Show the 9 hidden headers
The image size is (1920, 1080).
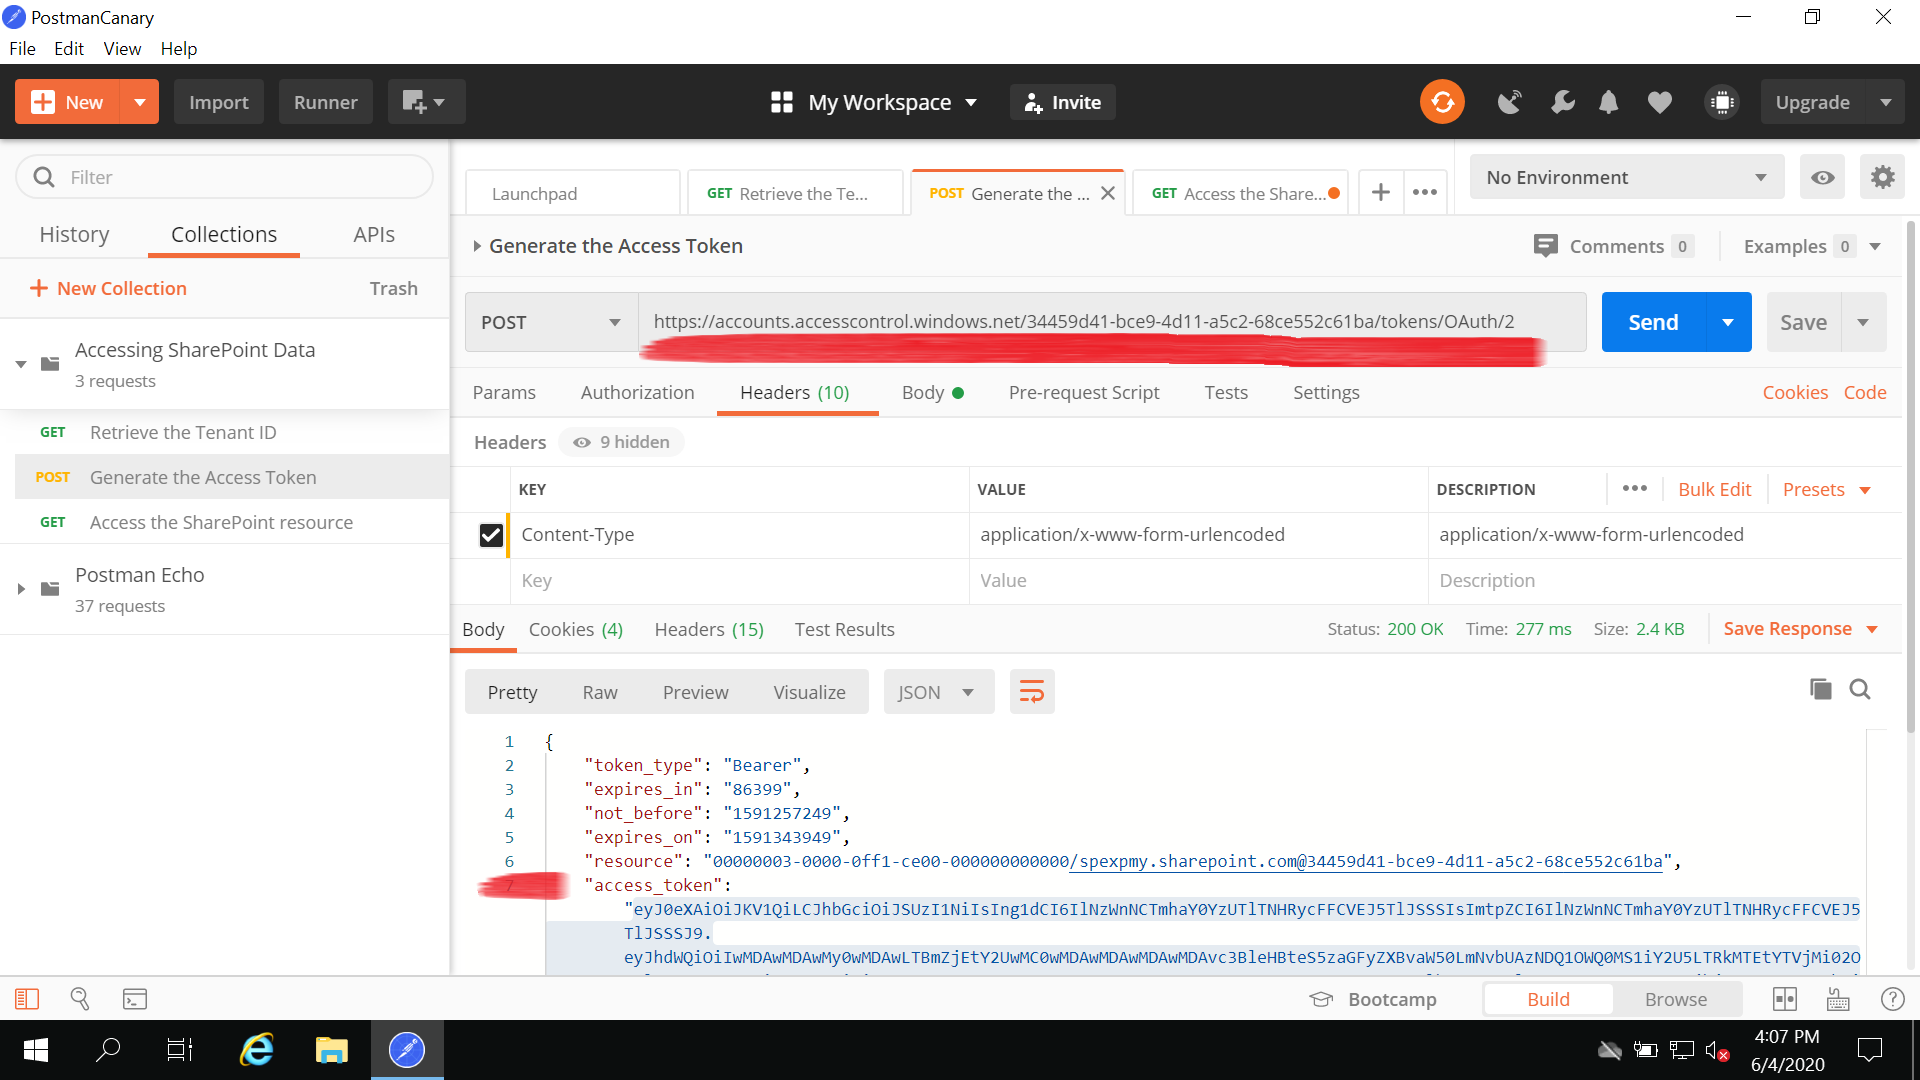pos(620,441)
